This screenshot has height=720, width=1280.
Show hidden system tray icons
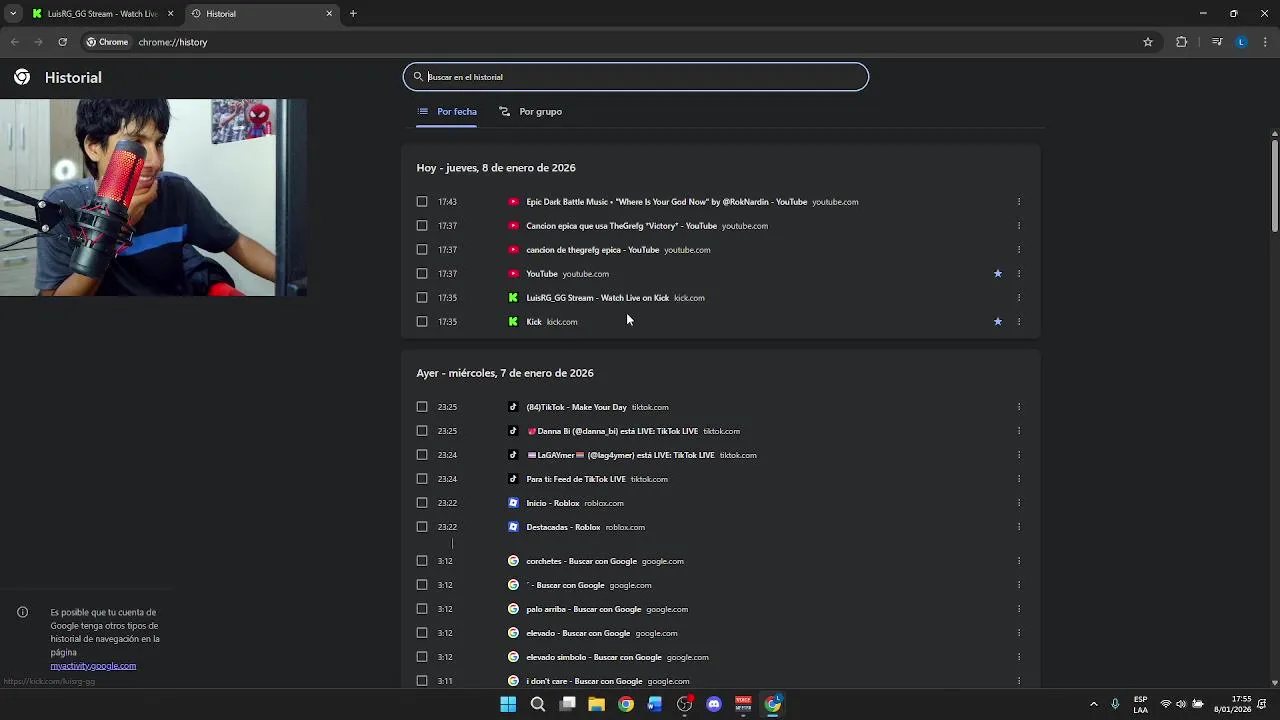click(x=1093, y=704)
